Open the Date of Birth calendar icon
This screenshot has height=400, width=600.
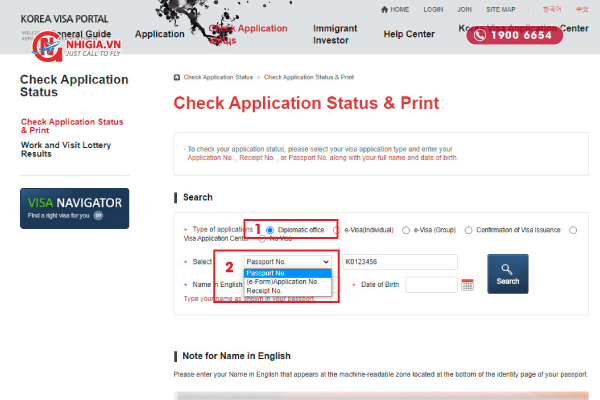(x=467, y=285)
